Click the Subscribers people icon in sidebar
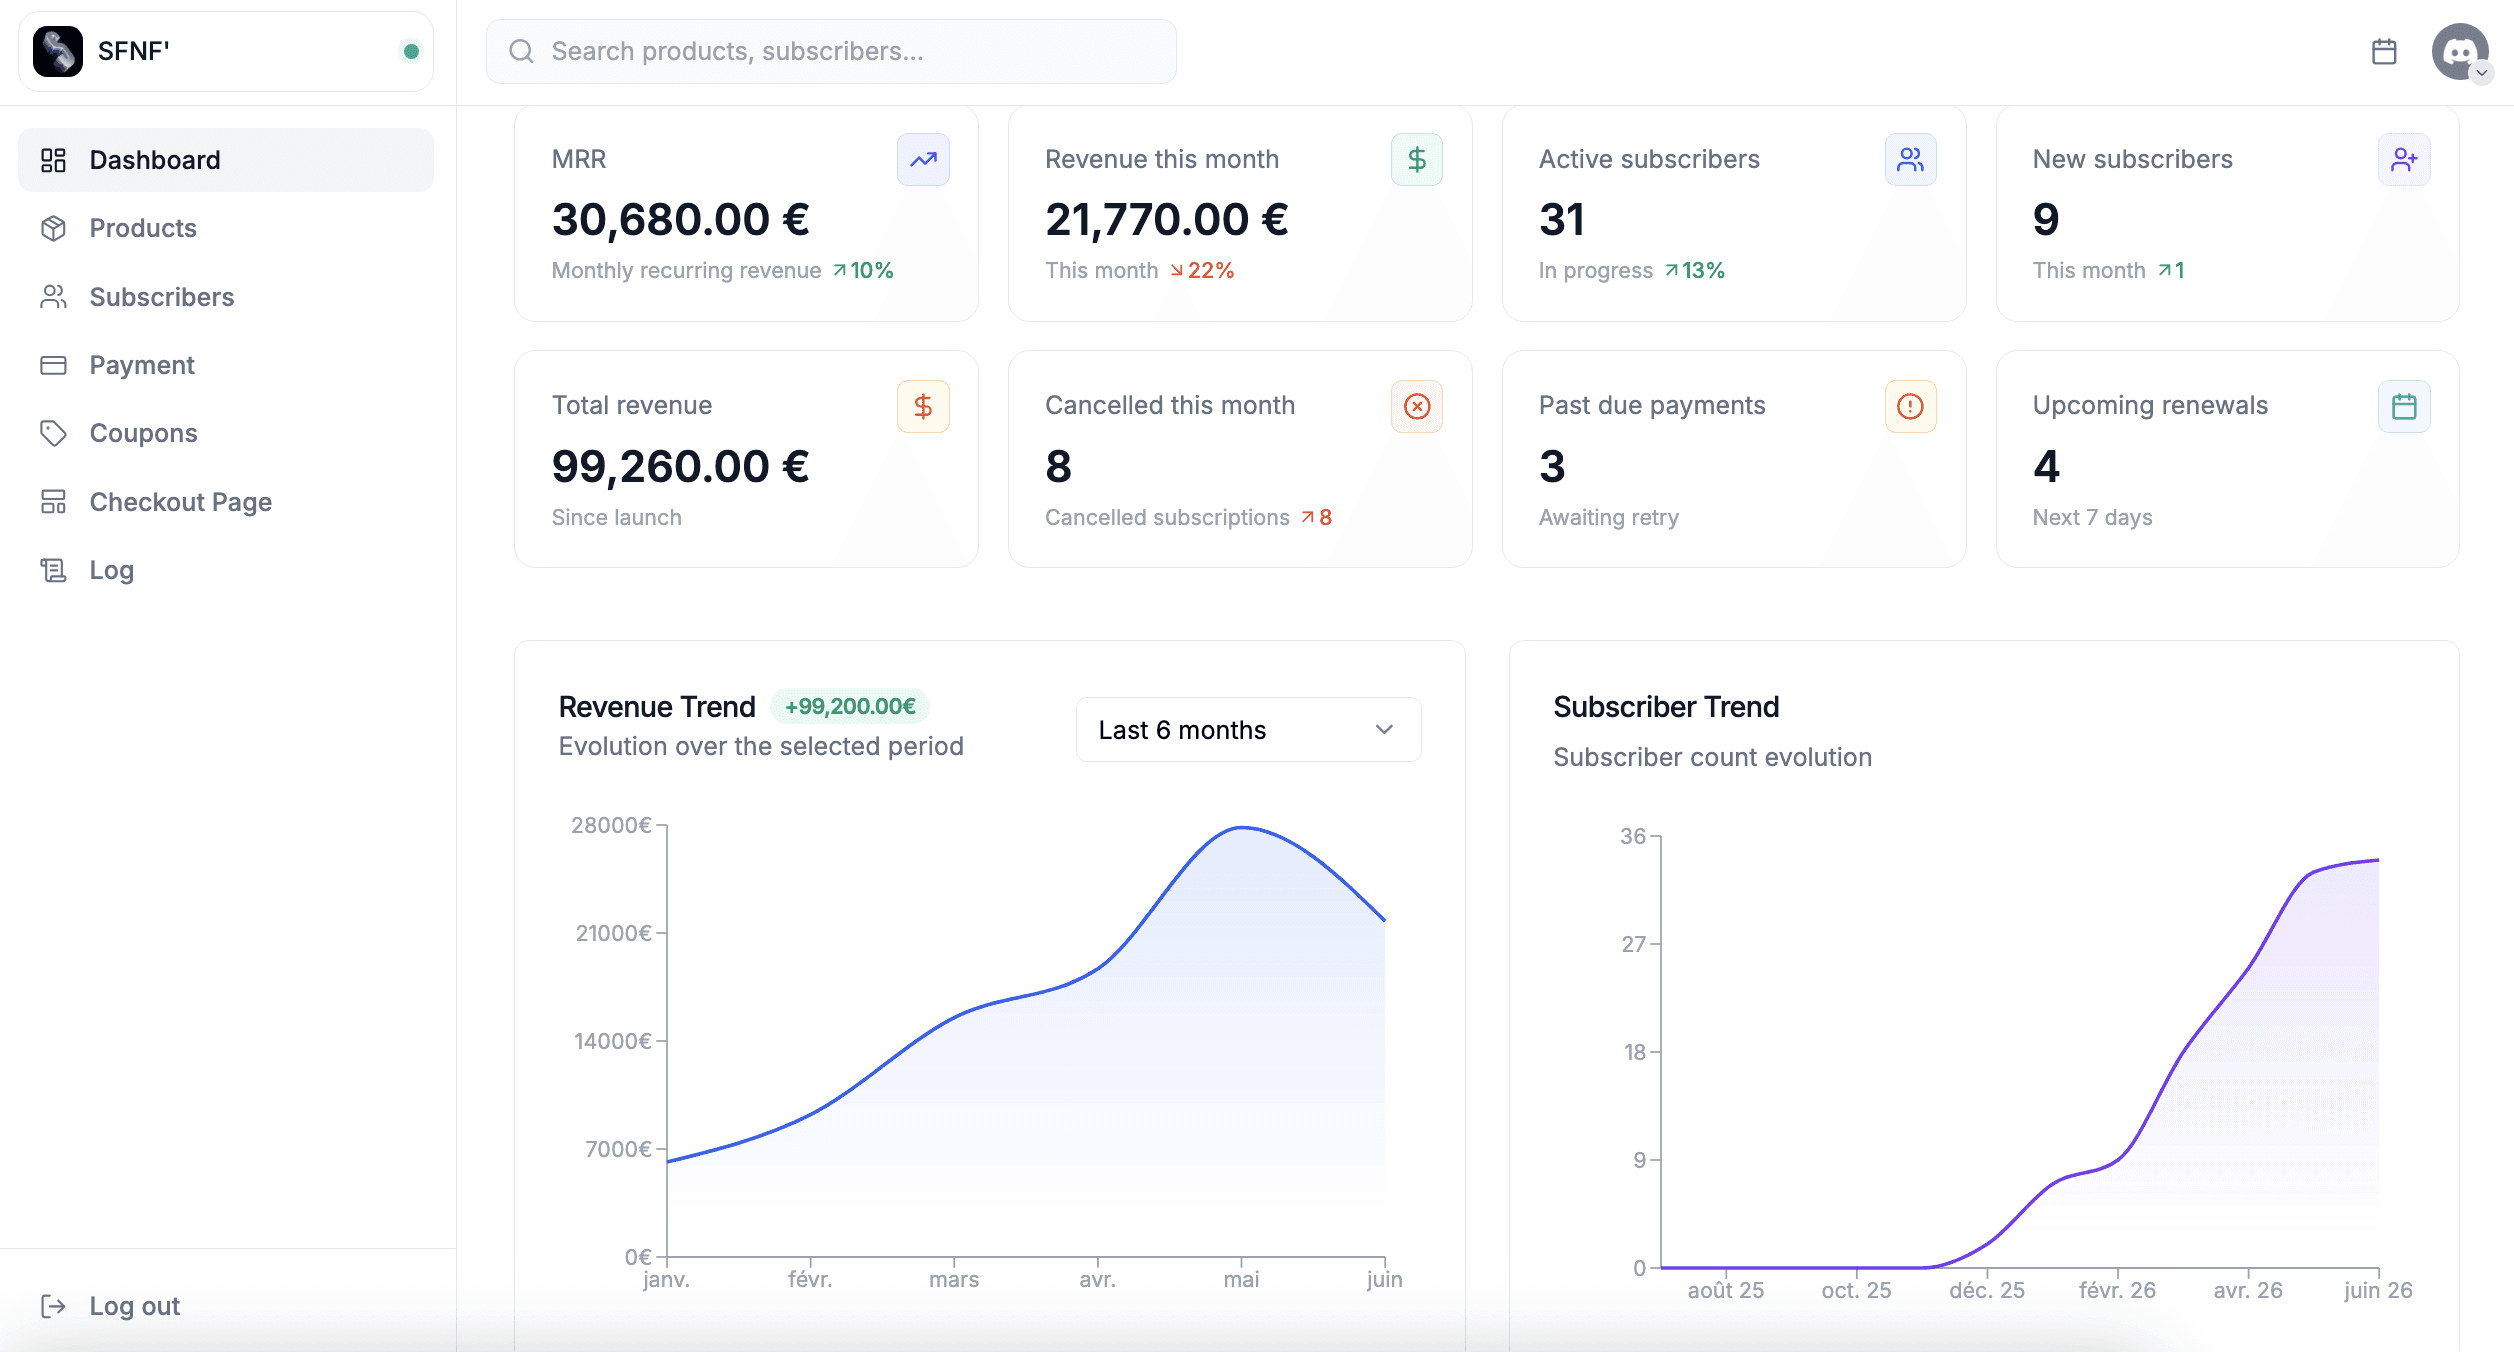 click(53, 297)
